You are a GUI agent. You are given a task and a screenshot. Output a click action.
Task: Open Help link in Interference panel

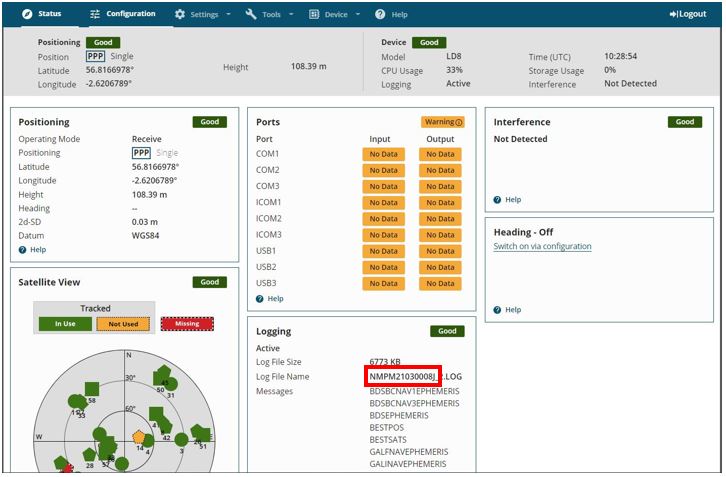point(513,200)
